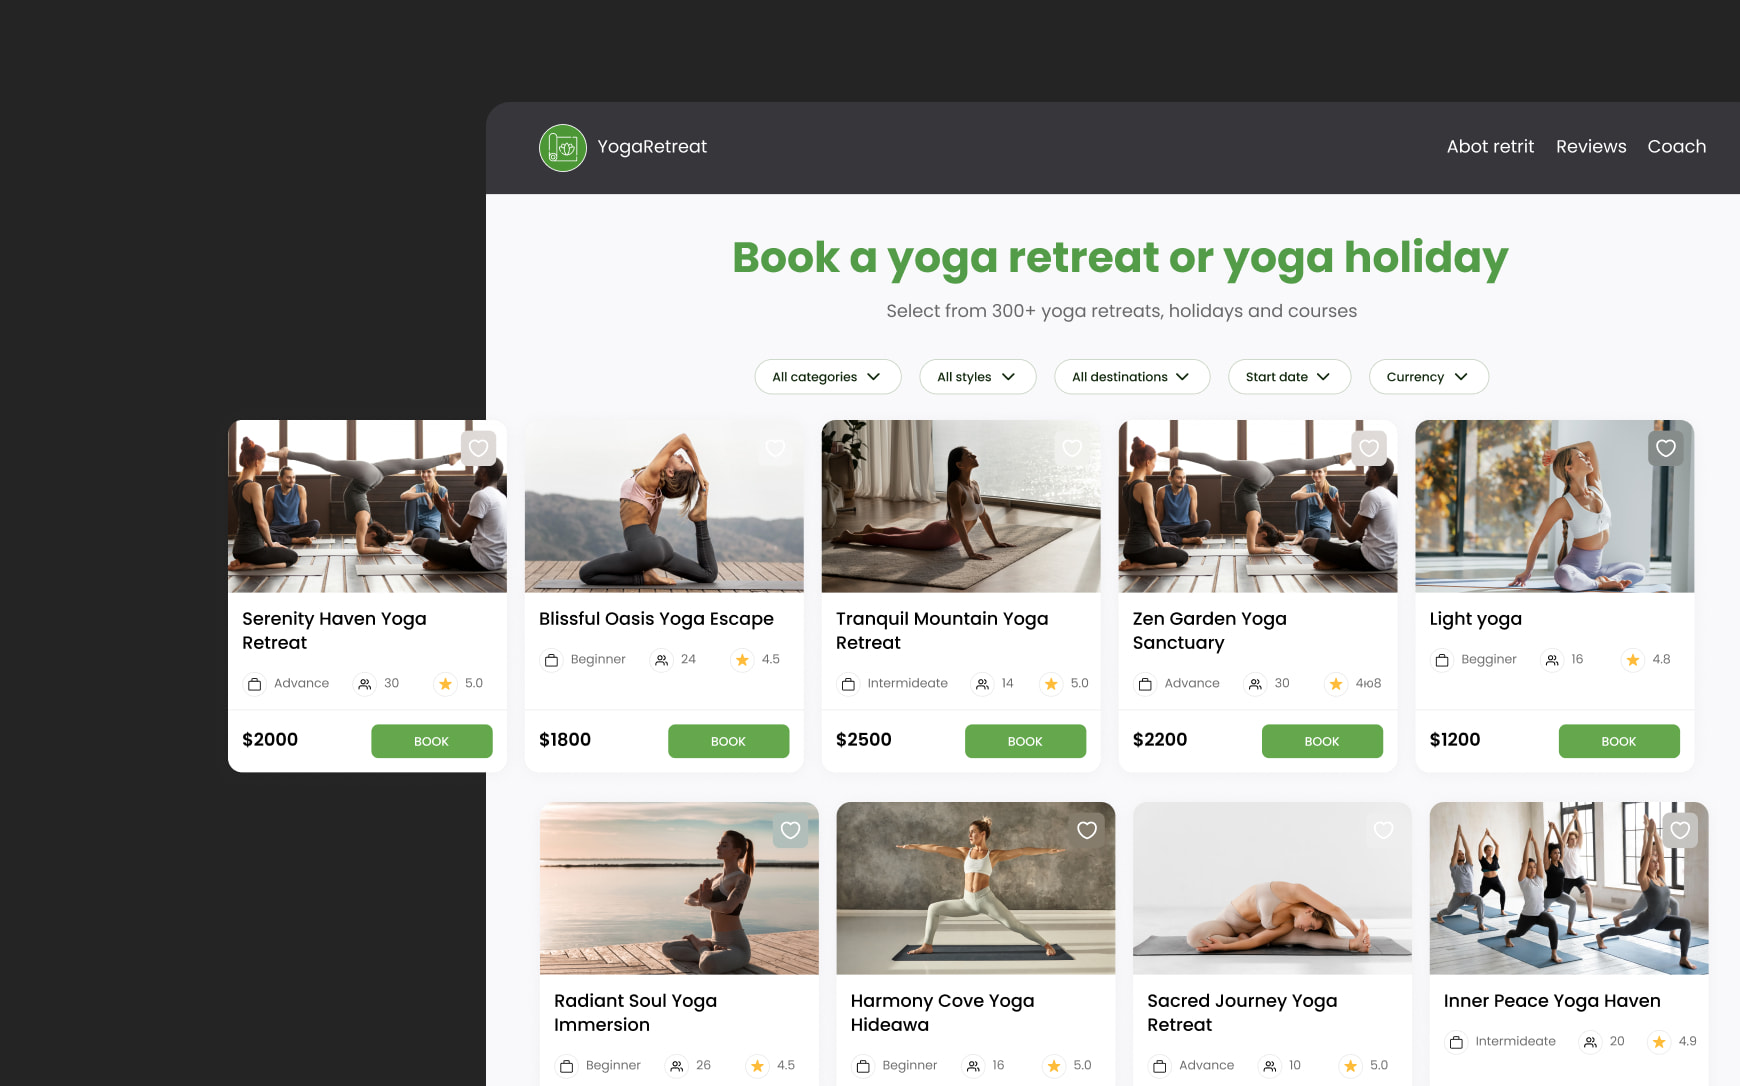Toggle heart on Radiant Soul Yoga Immersion
This screenshot has width=1740, height=1086.
pos(790,830)
